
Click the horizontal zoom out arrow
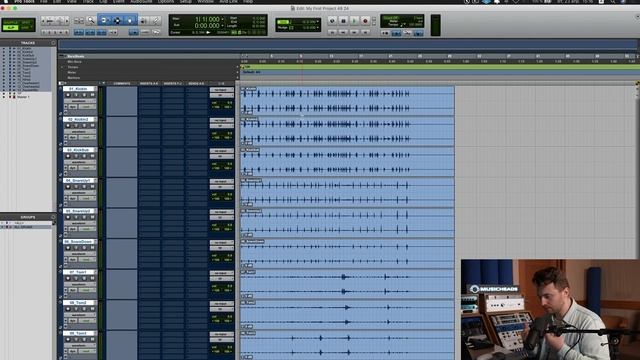click(43, 20)
